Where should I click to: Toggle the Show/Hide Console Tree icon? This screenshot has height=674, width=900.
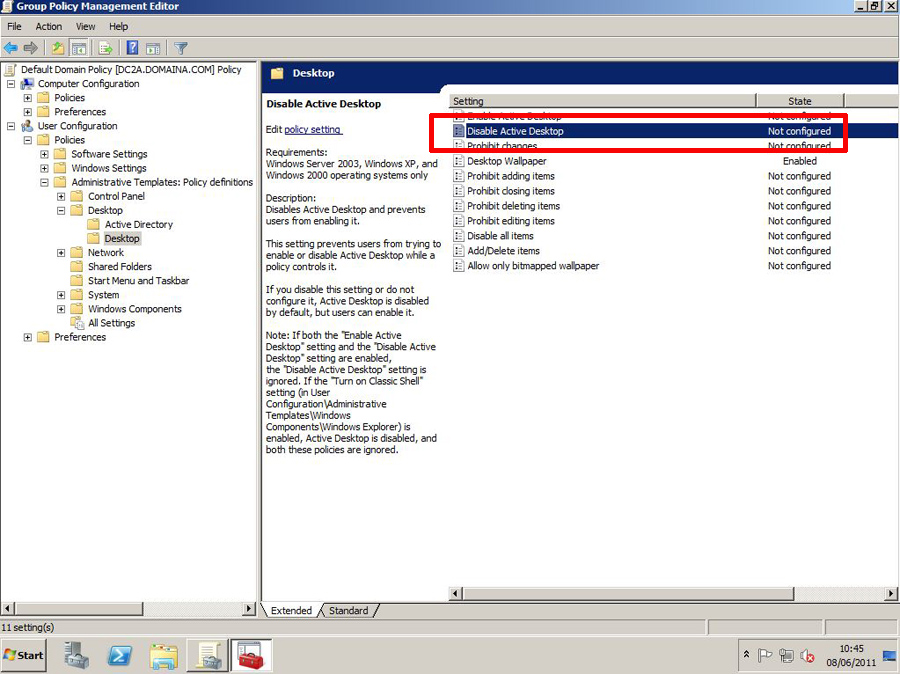tap(79, 48)
